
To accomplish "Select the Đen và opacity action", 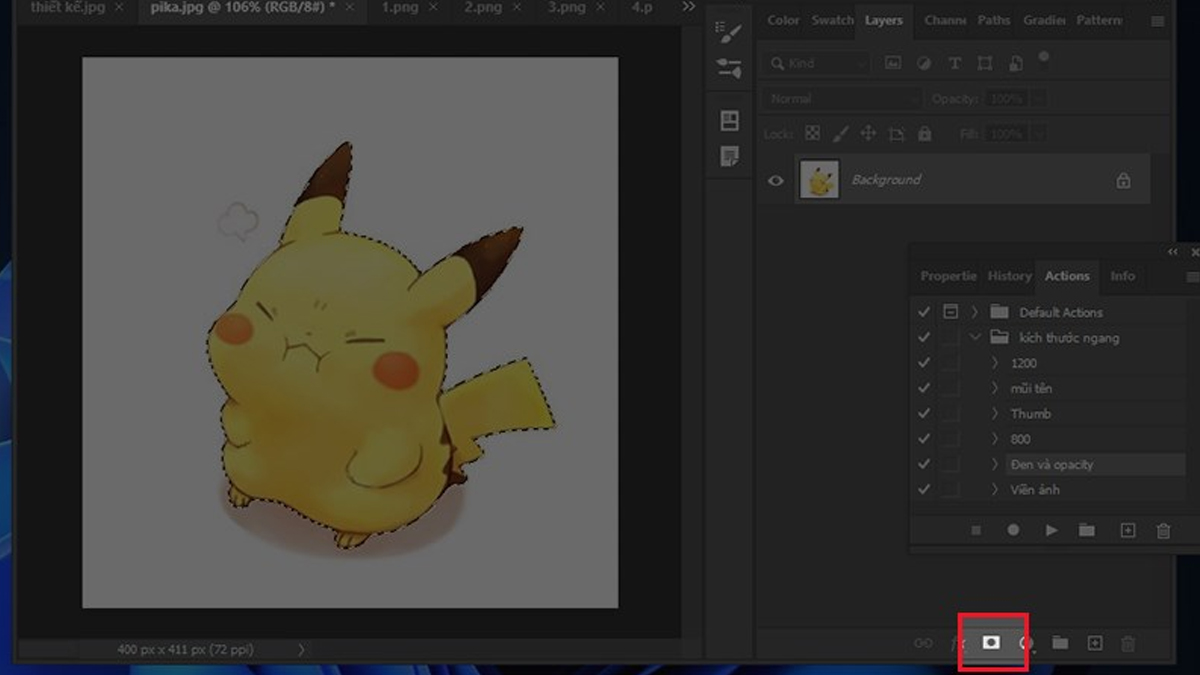I will [1051, 465].
